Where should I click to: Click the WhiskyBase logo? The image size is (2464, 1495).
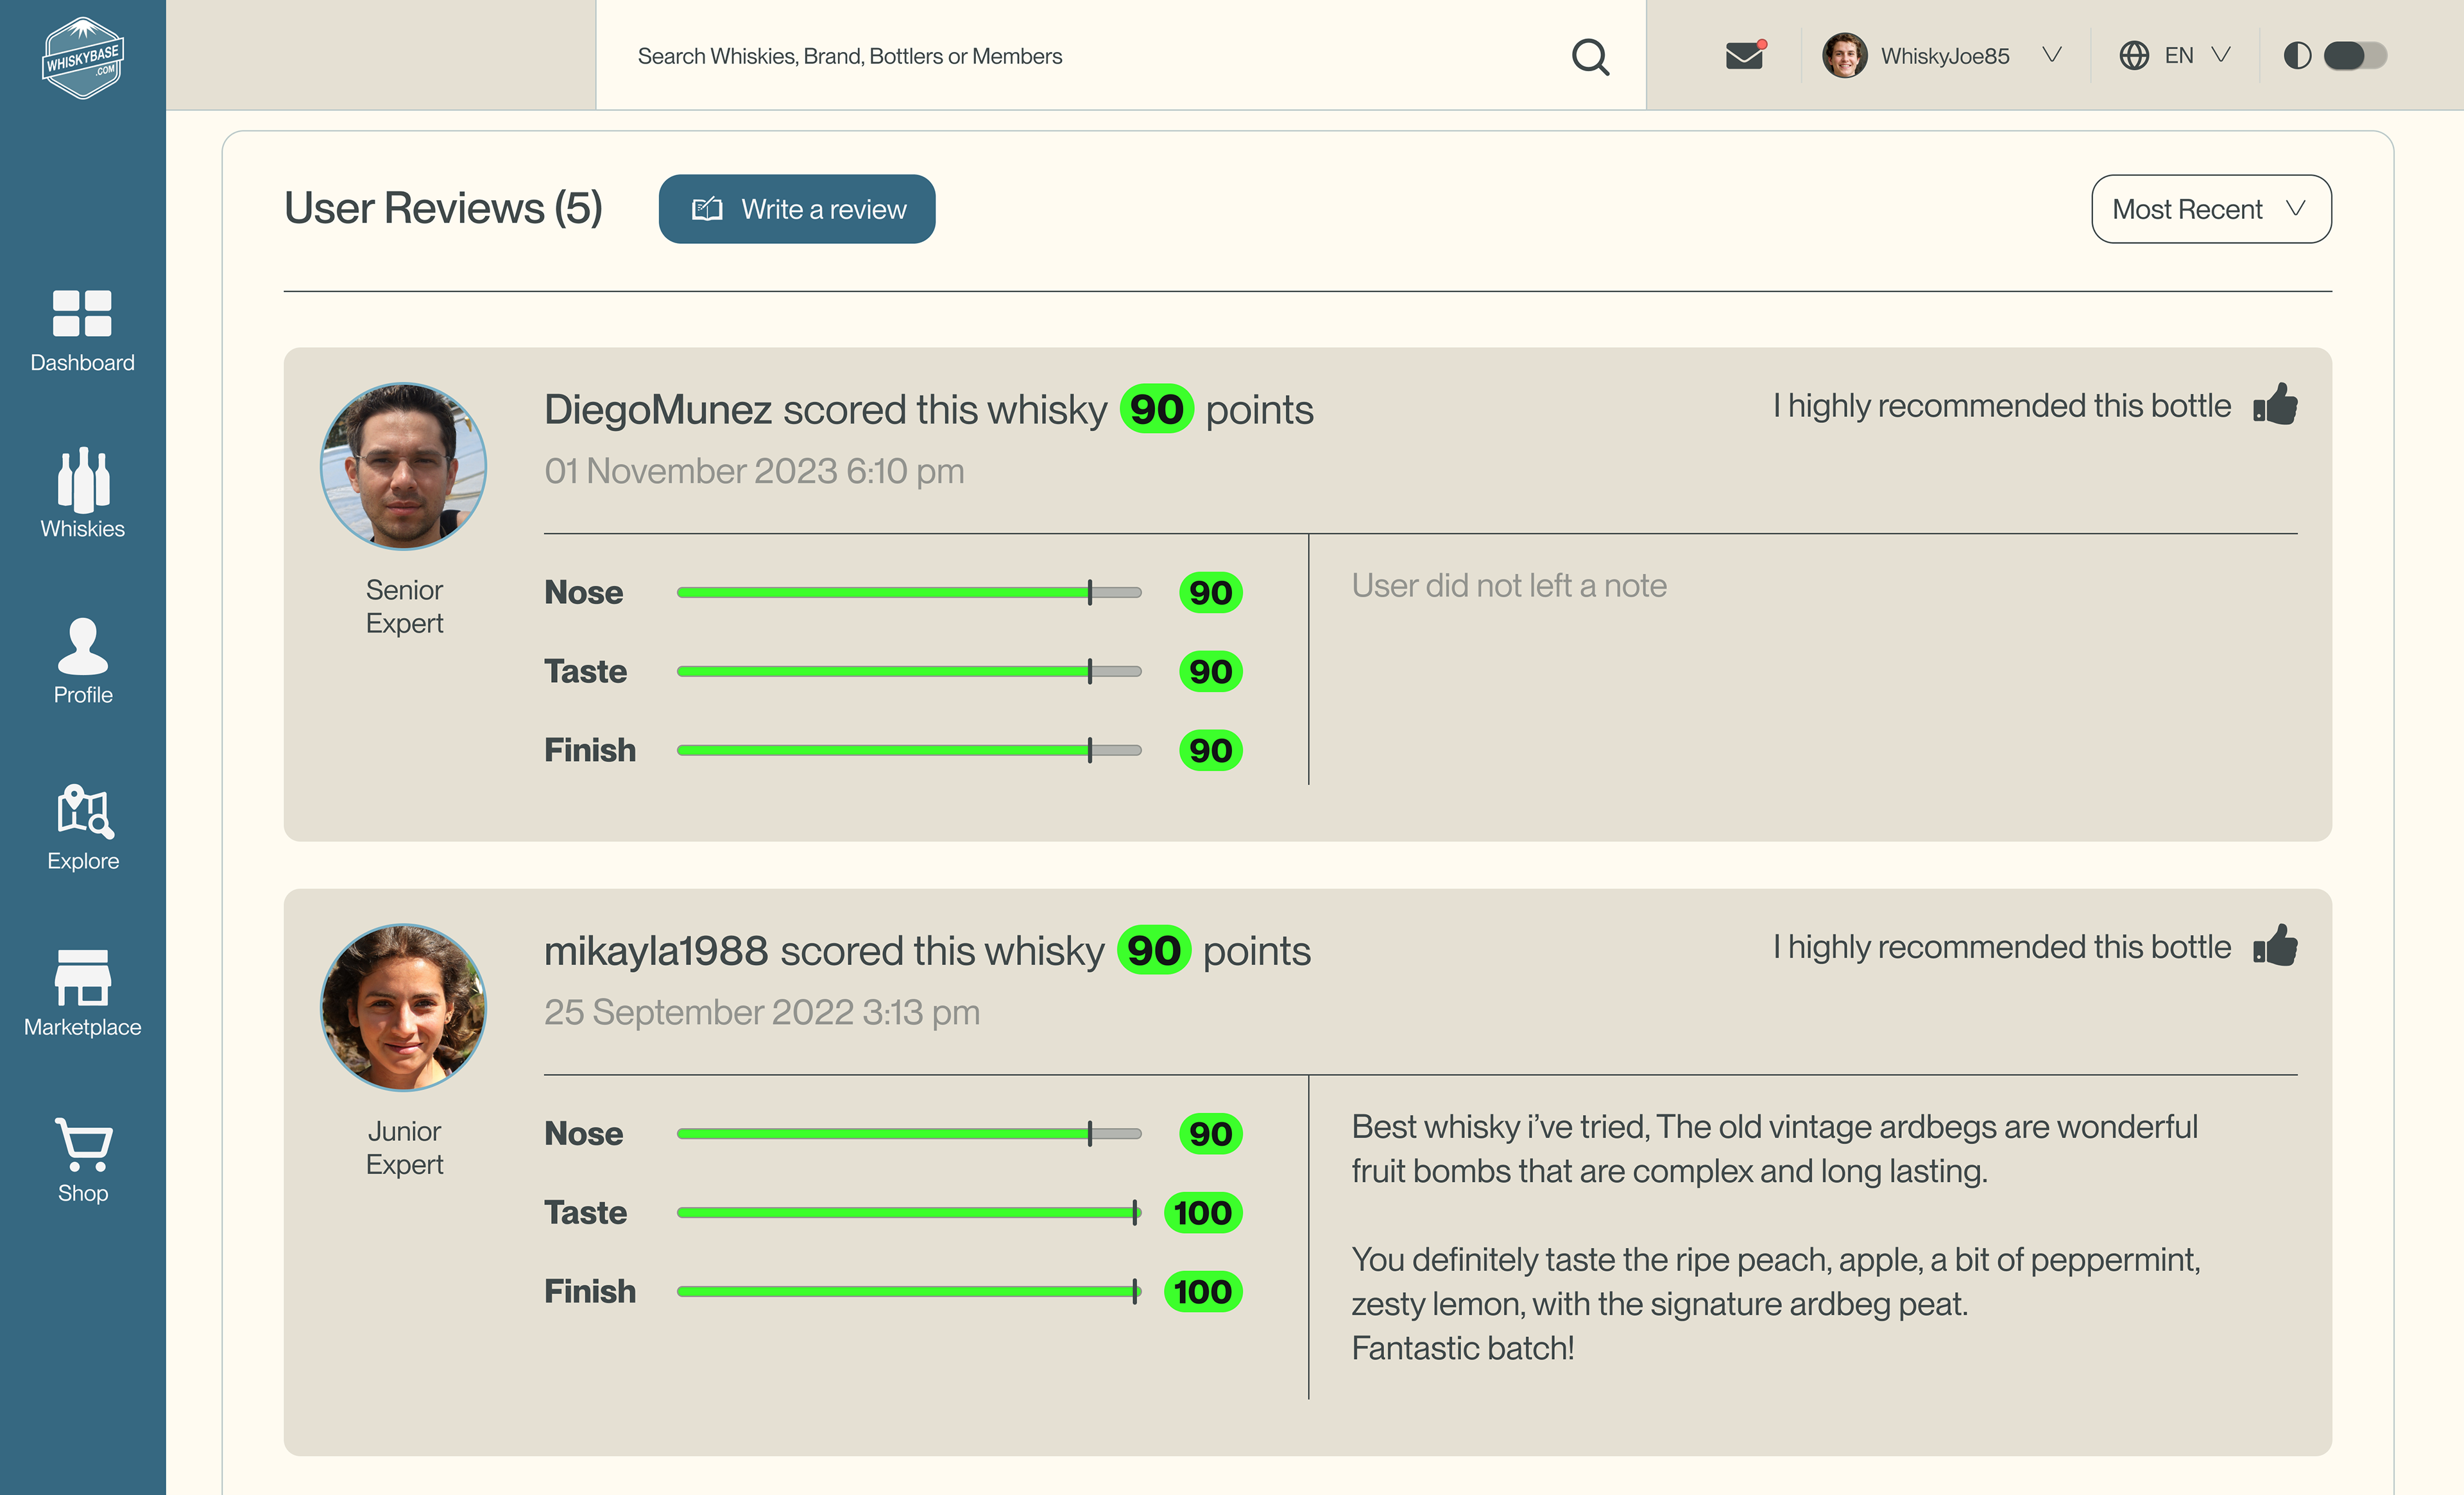[x=83, y=57]
